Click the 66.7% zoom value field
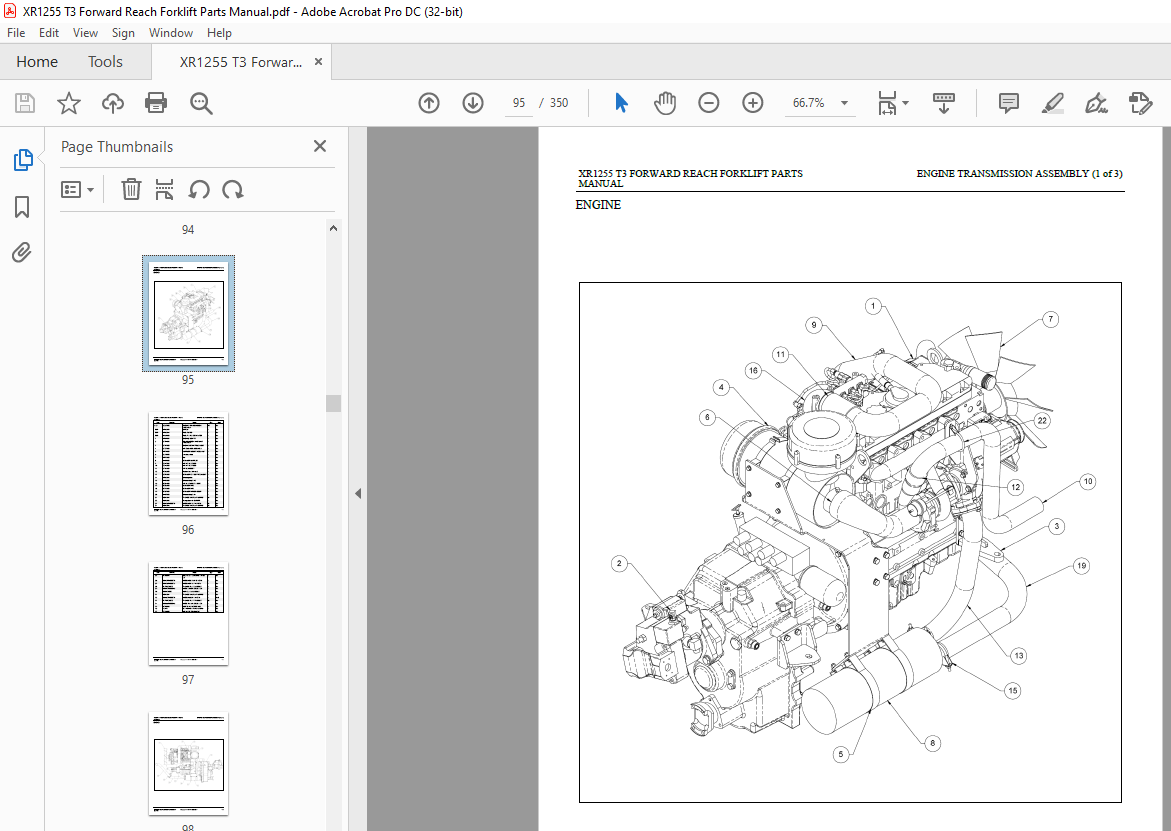 point(809,103)
